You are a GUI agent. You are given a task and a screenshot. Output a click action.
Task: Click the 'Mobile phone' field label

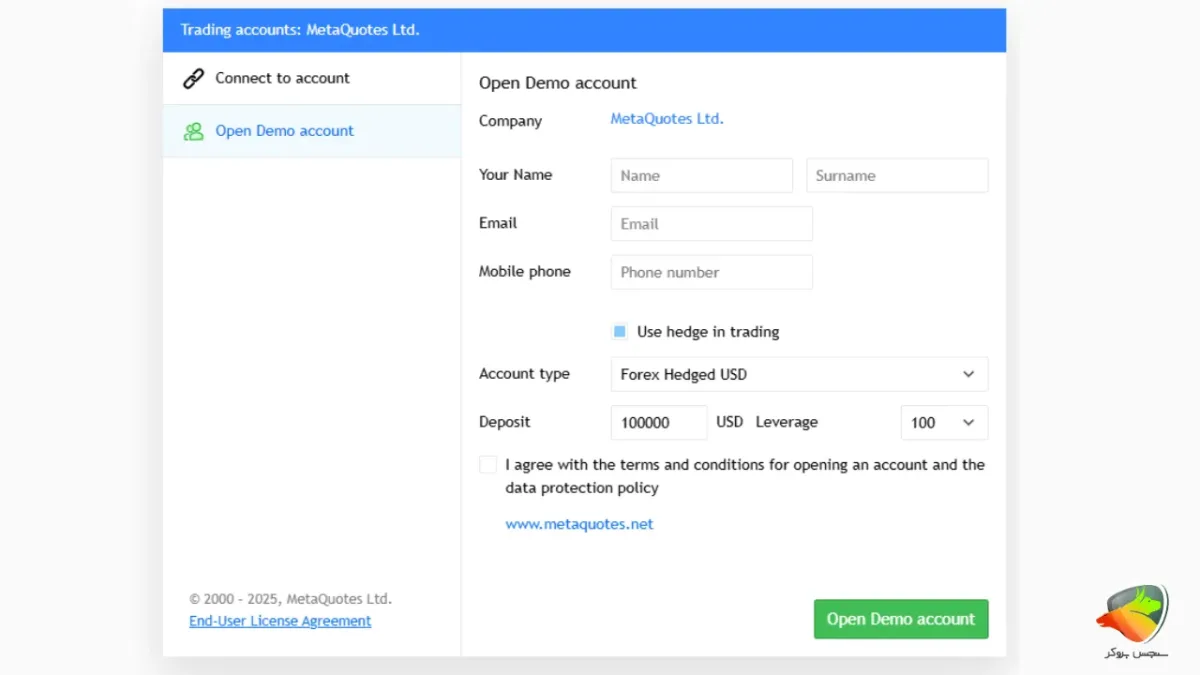pos(525,272)
